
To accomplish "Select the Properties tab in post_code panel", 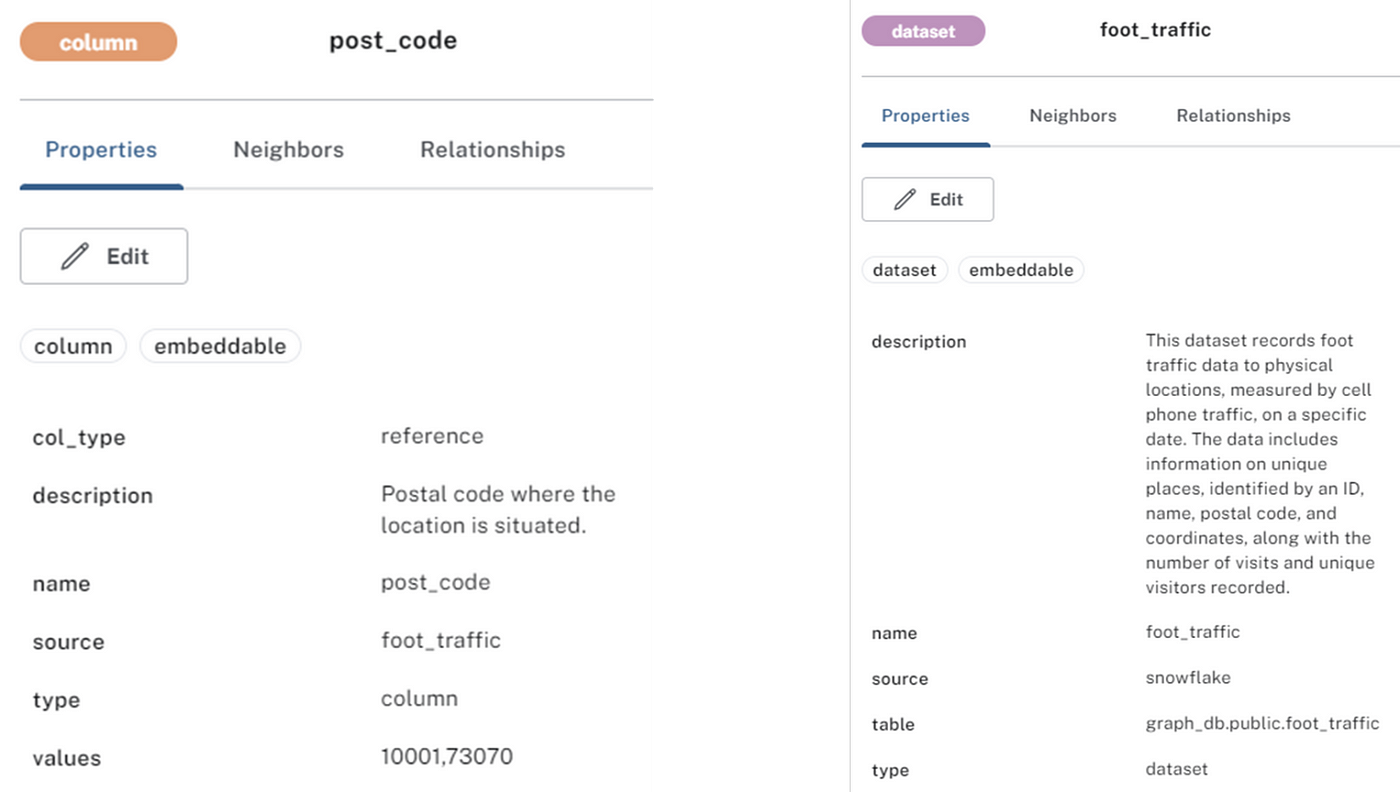I will 101,150.
